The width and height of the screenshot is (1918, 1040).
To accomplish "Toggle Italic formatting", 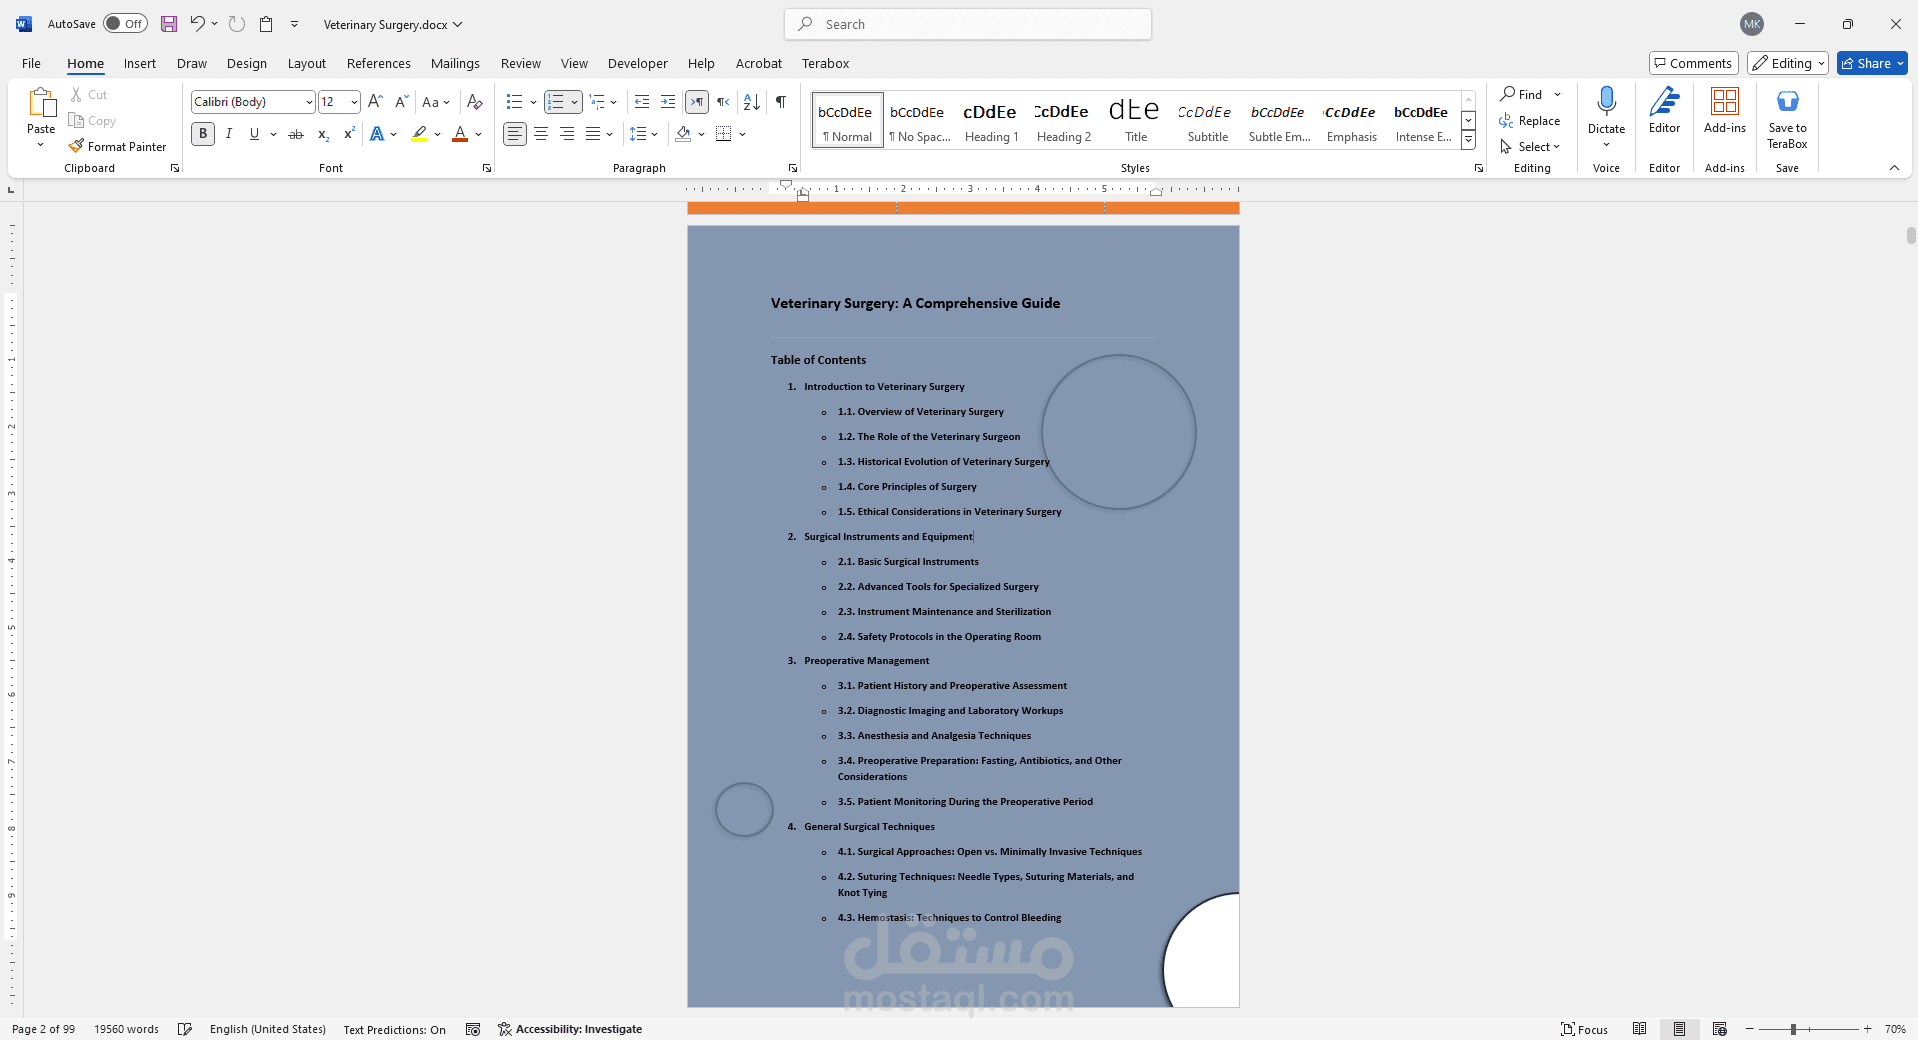I will pyautogui.click(x=229, y=134).
